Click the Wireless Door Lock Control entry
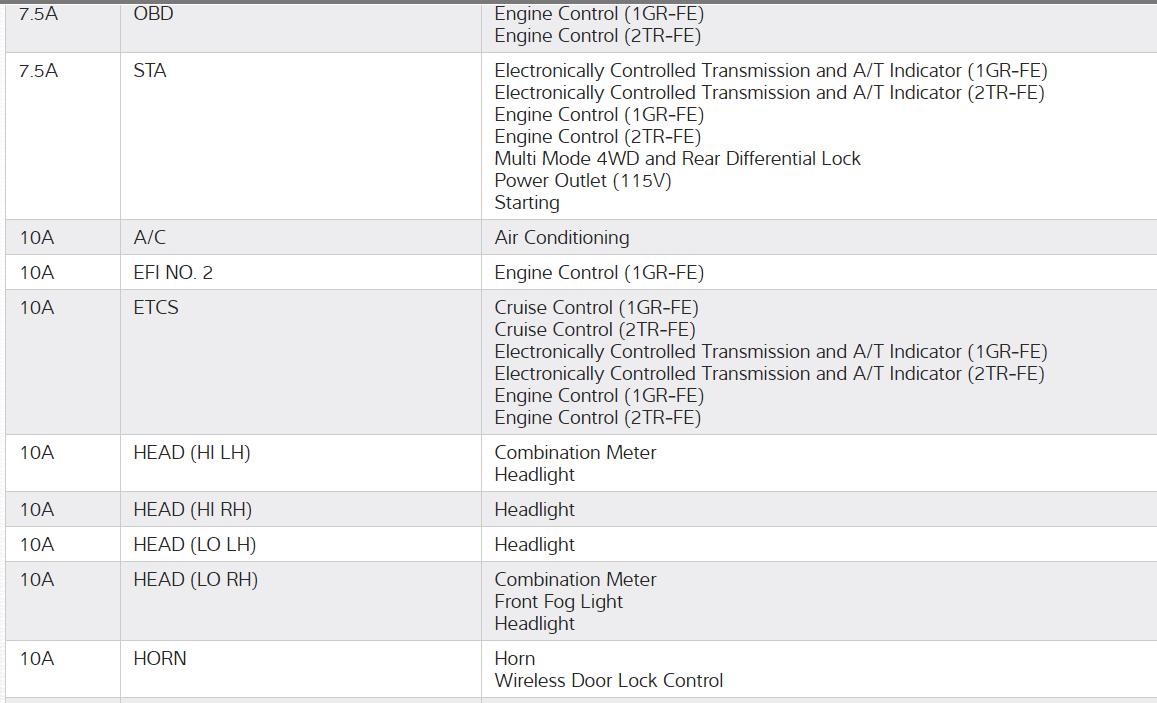The width and height of the screenshot is (1157, 703). 608,680
